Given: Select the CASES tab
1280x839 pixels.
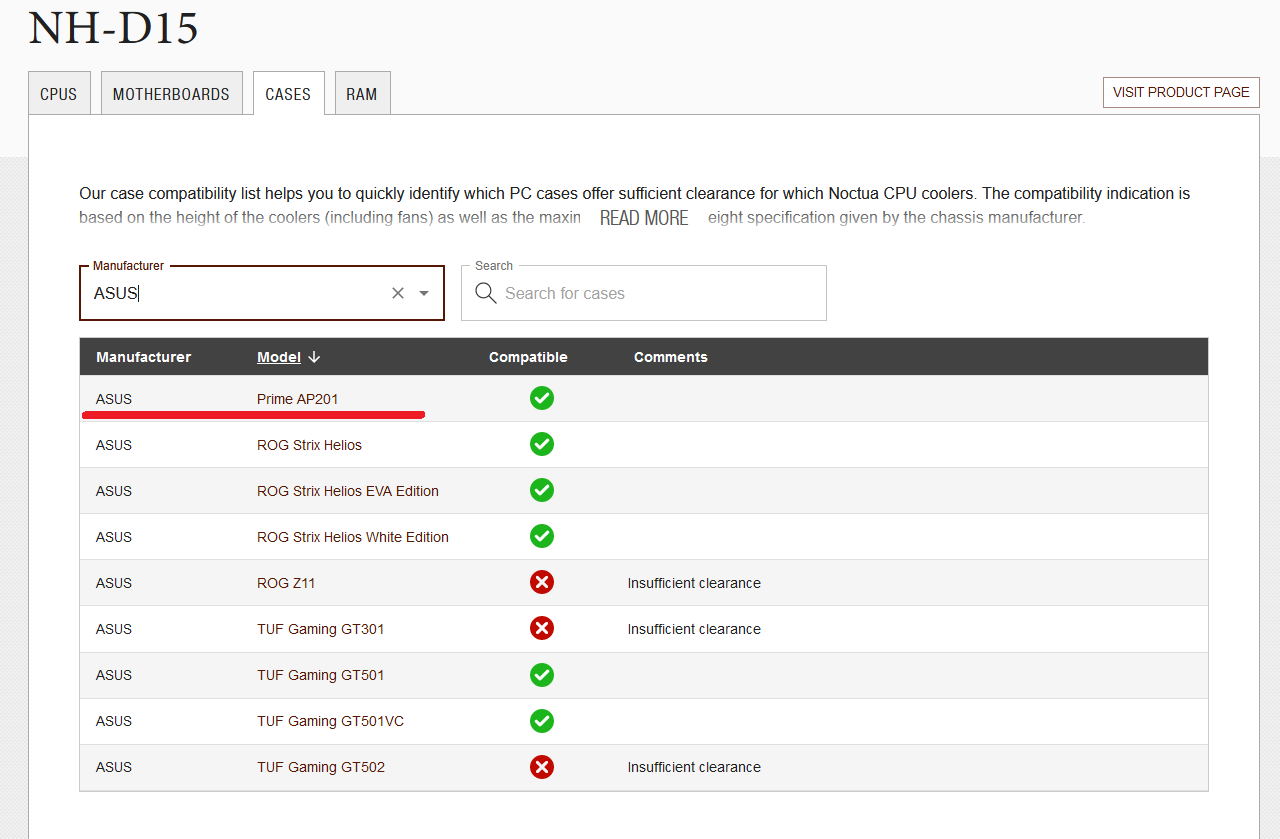Looking at the screenshot, I should click(288, 93).
